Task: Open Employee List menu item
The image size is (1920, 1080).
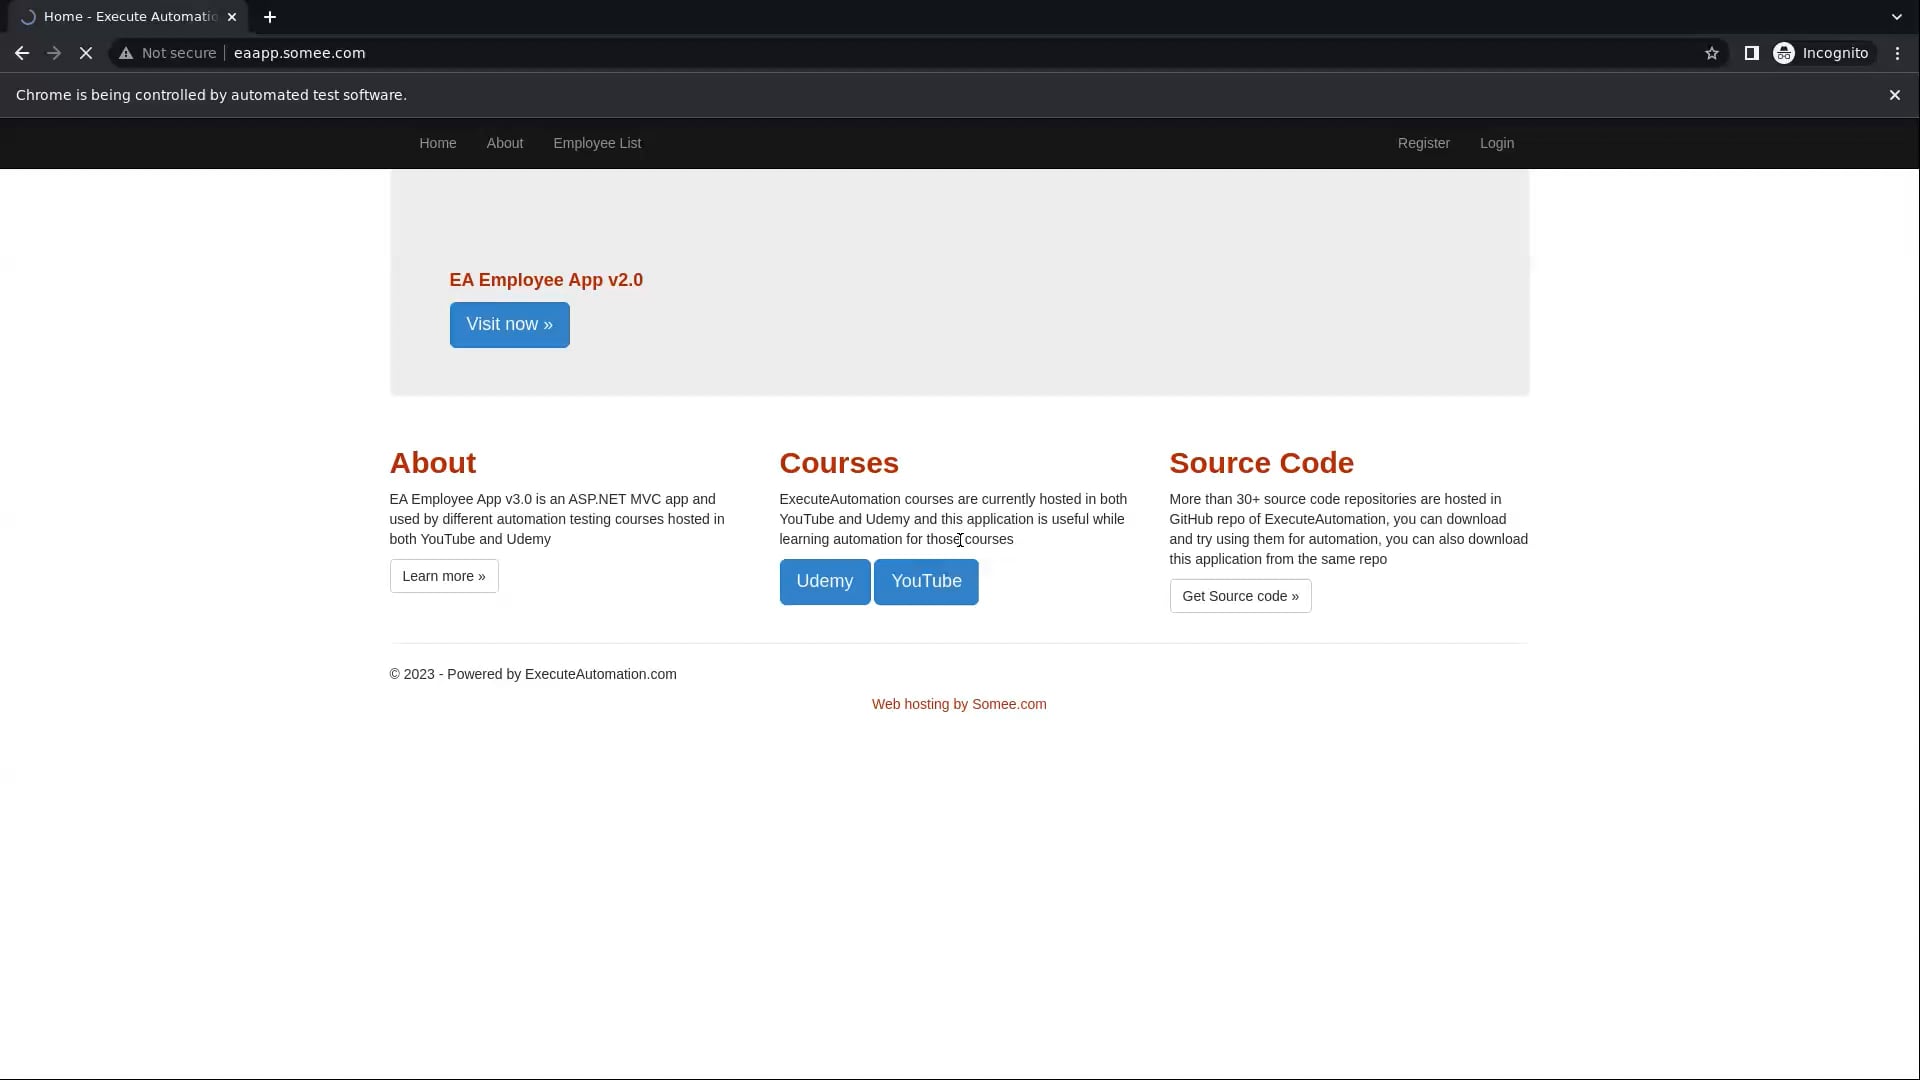Action: (x=597, y=143)
